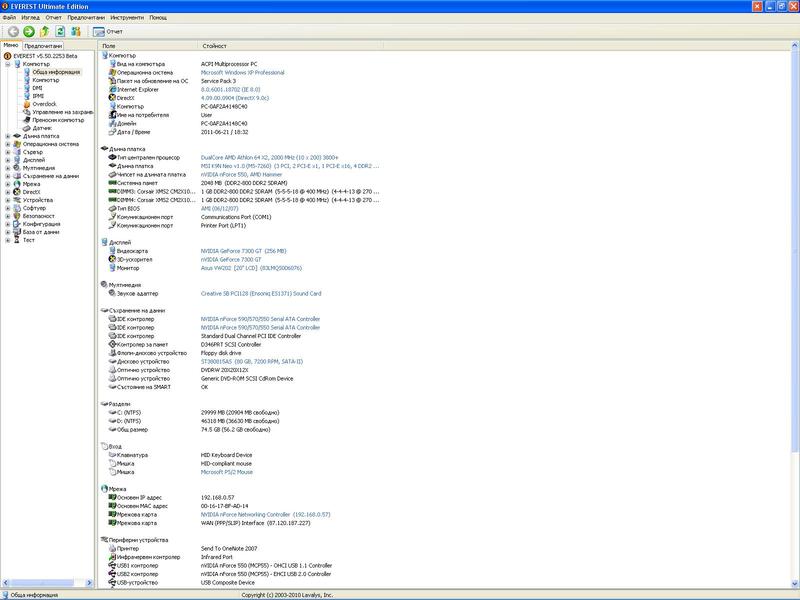
Task: Click the 3D-ускорител row icon
Action: (112, 259)
